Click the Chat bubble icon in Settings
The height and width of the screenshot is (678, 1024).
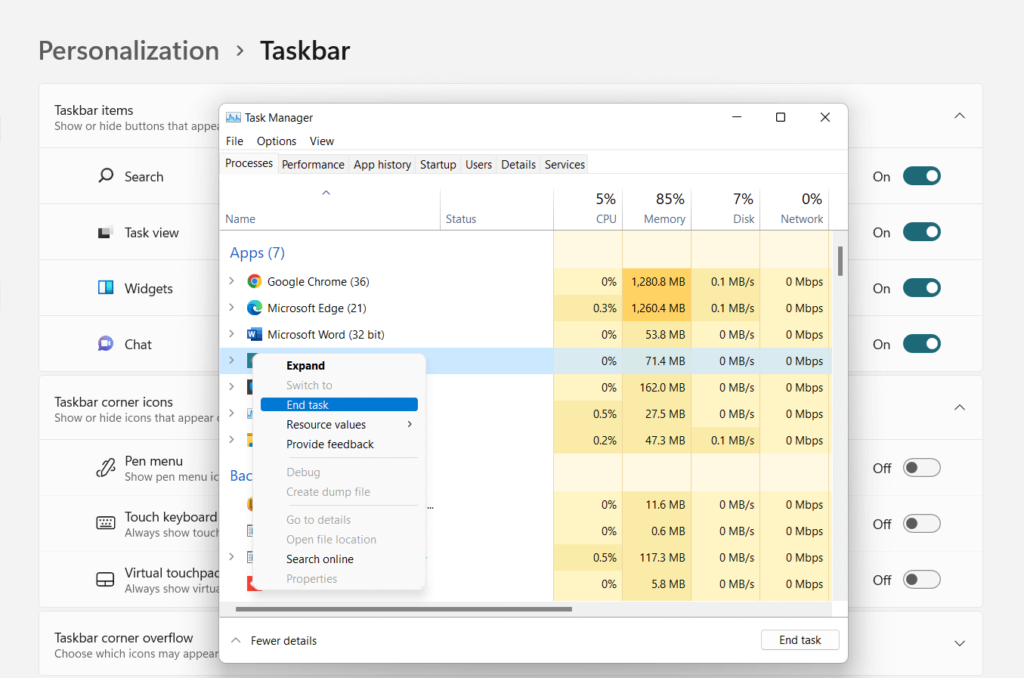click(x=105, y=344)
